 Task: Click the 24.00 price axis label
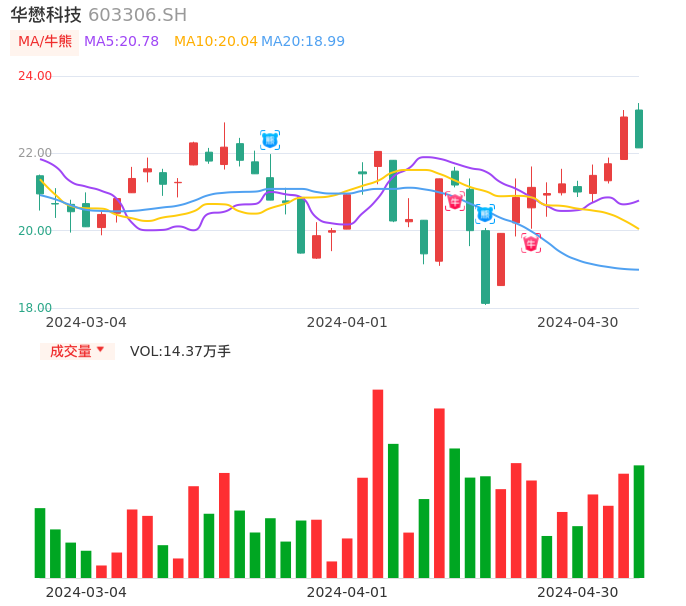point(35,76)
